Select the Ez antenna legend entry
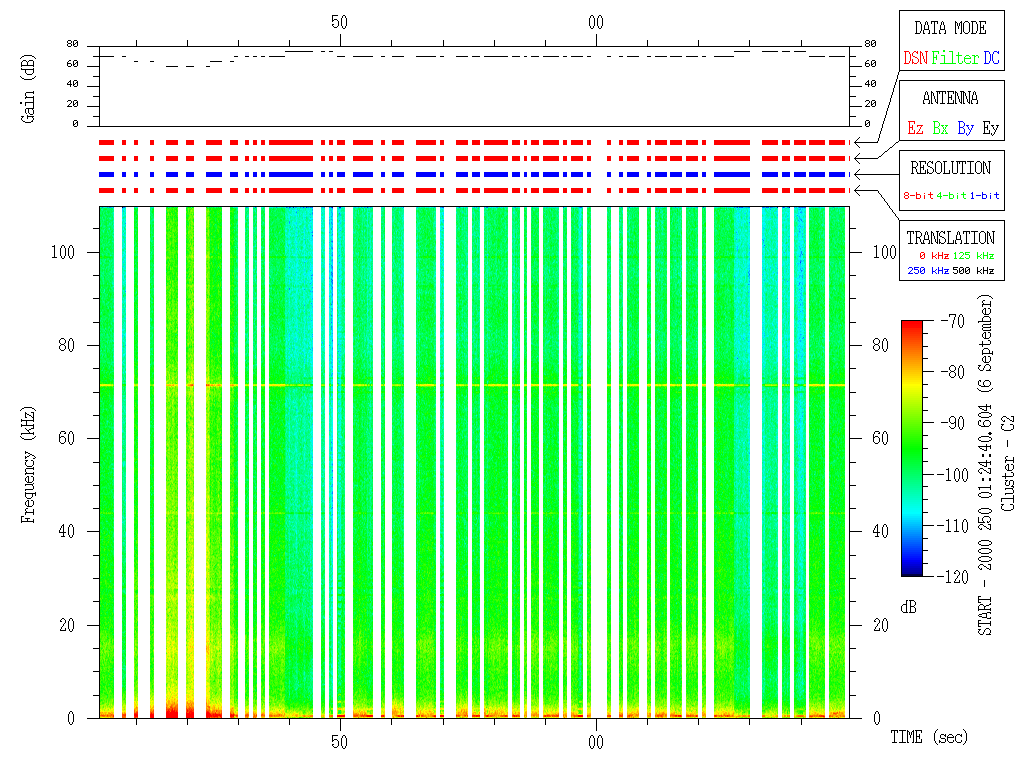This screenshot has width=1024, height=768. tap(915, 129)
